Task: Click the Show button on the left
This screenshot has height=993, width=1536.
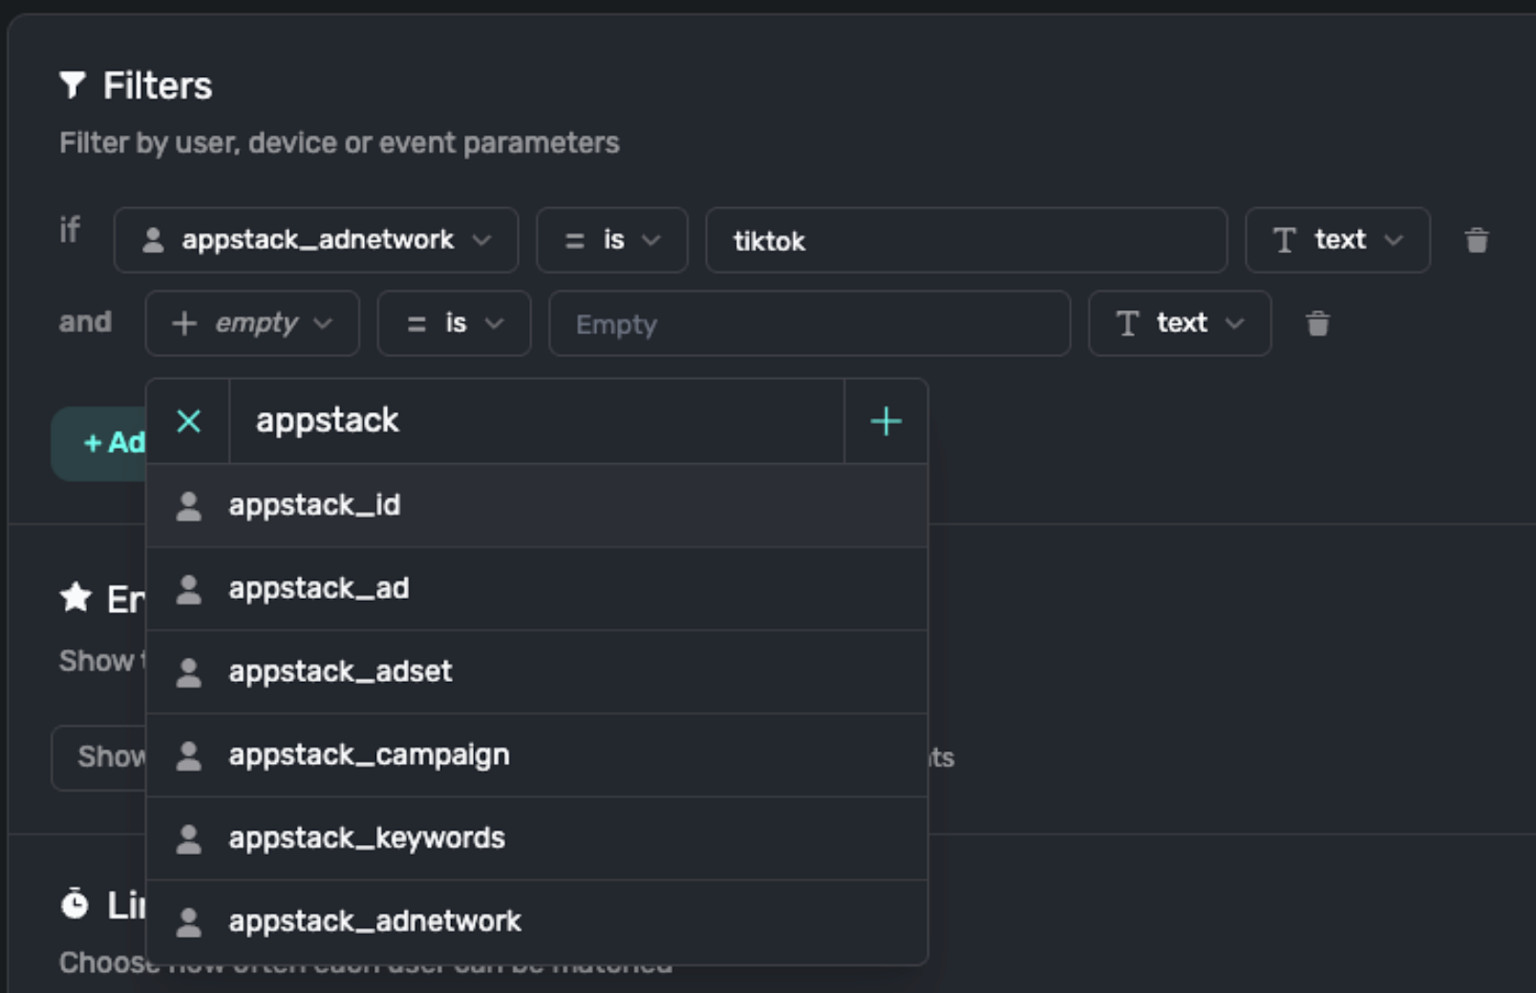Action: [x=100, y=757]
